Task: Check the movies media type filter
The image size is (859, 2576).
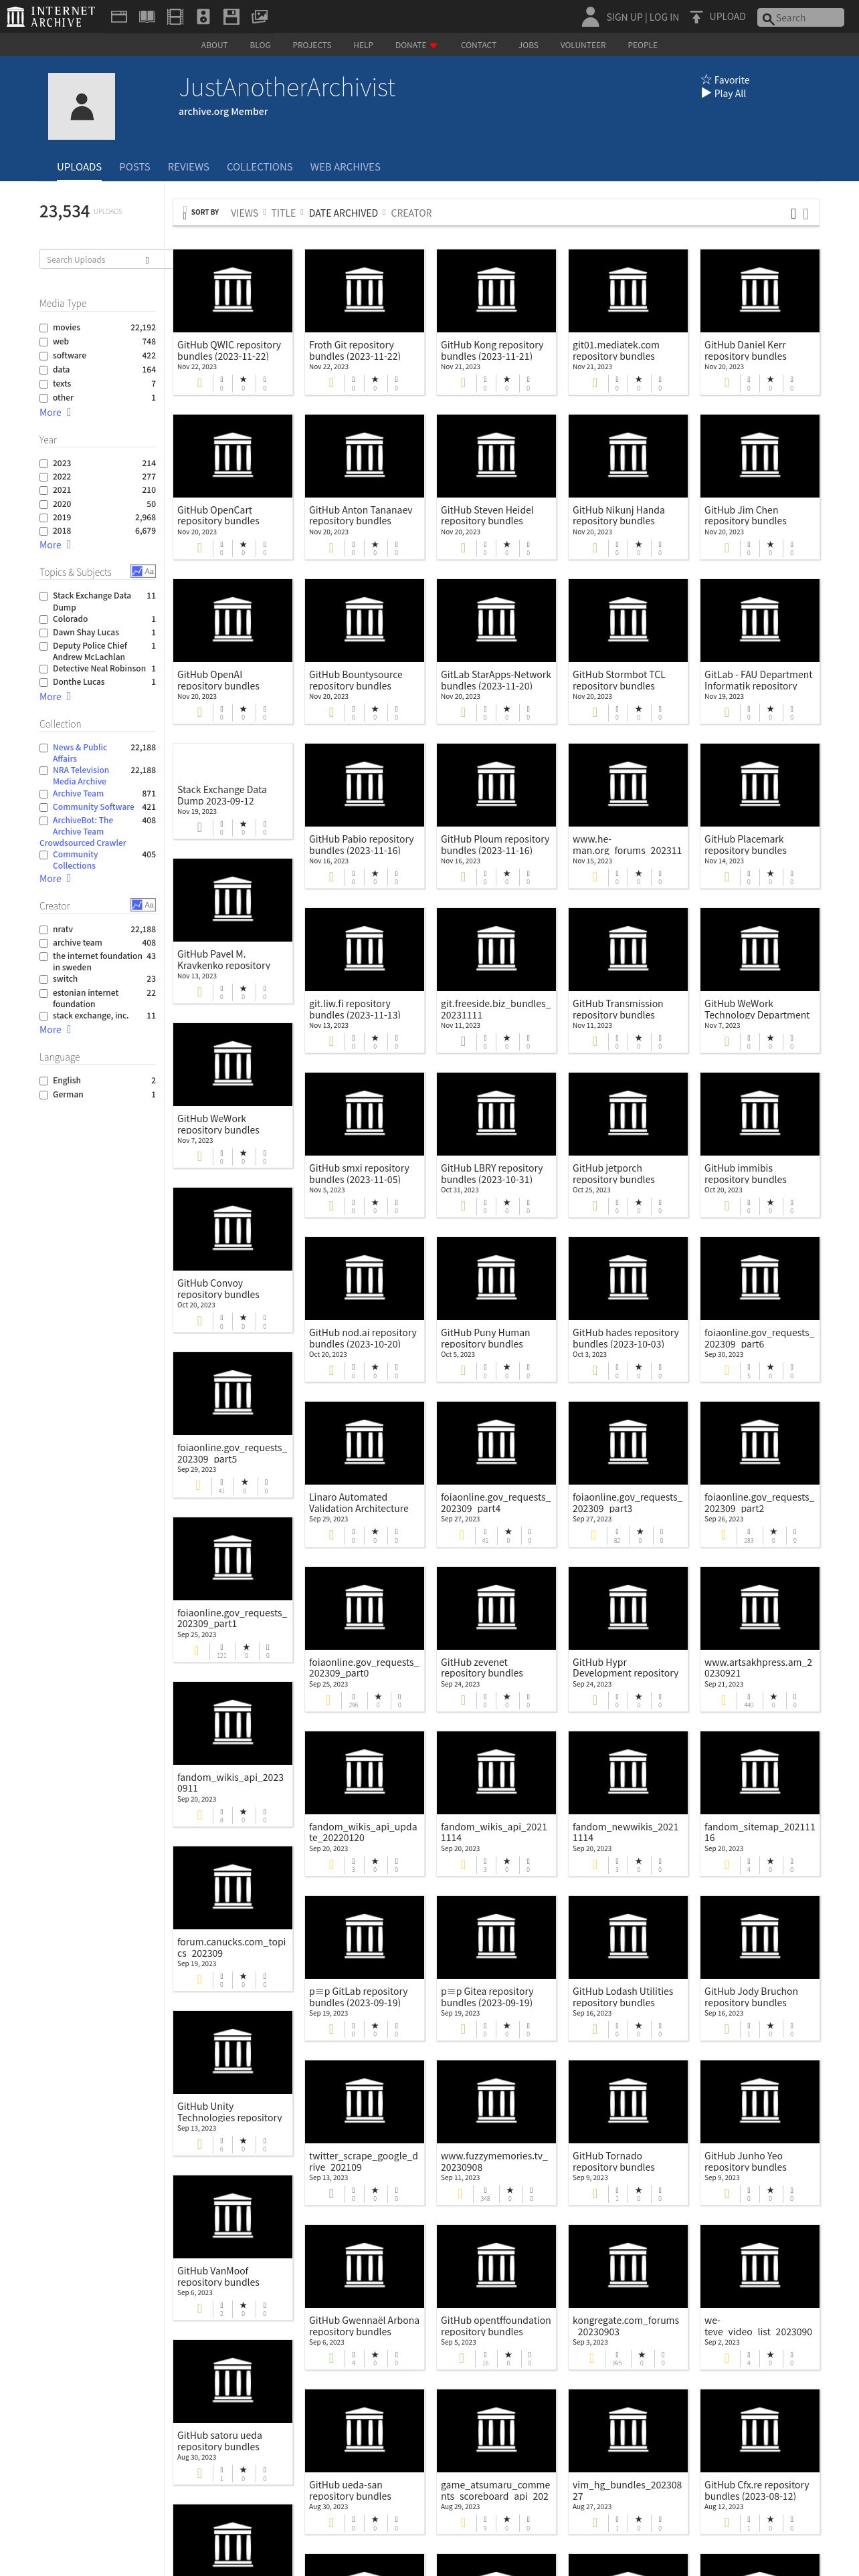Action: (44, 328)
